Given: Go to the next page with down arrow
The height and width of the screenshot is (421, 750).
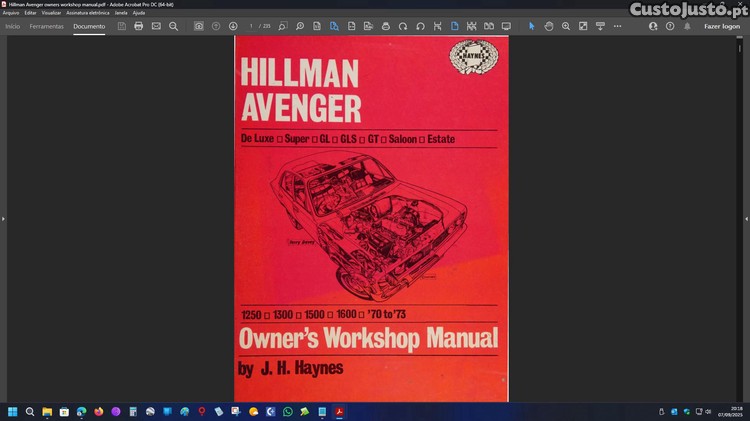Looking at the screenshot, I should click(x=233, y=26).
